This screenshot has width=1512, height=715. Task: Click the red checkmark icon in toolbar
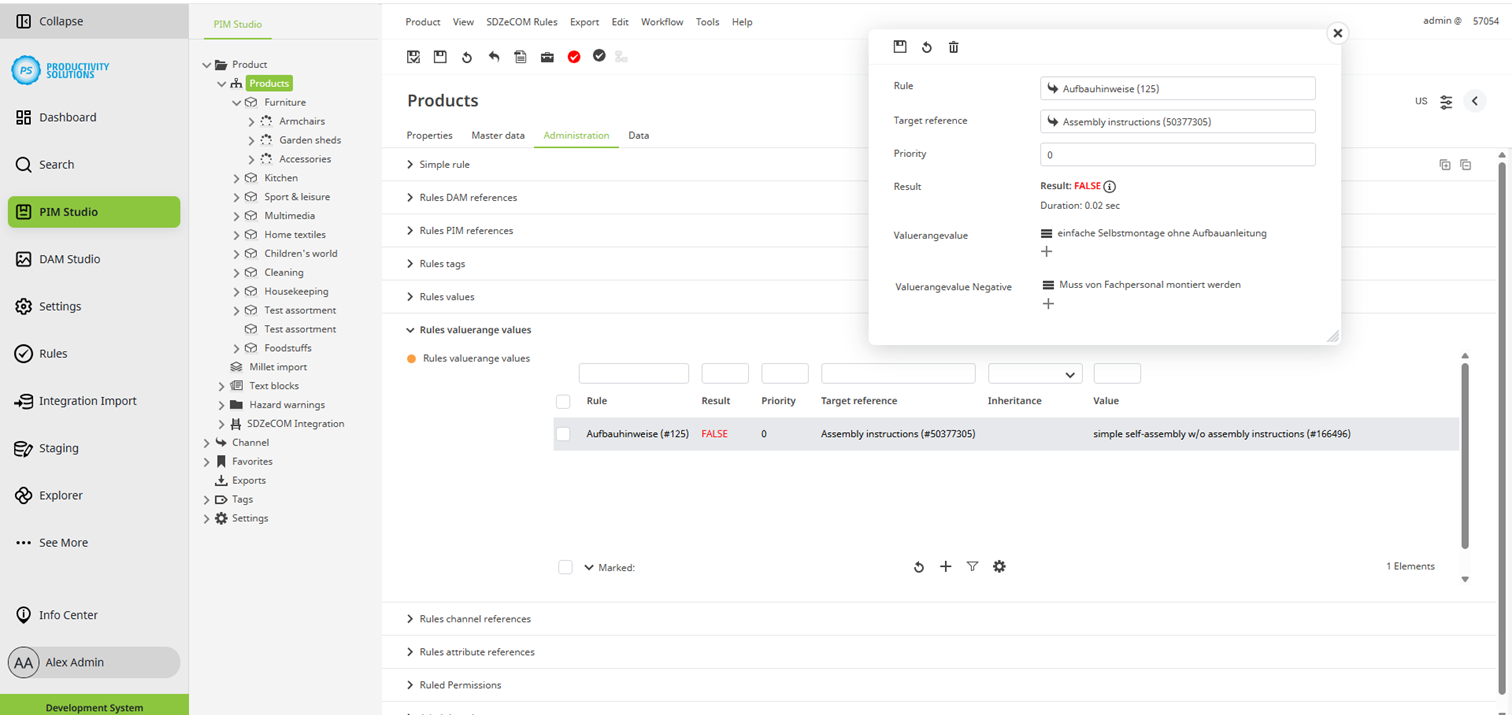(574, 57)
